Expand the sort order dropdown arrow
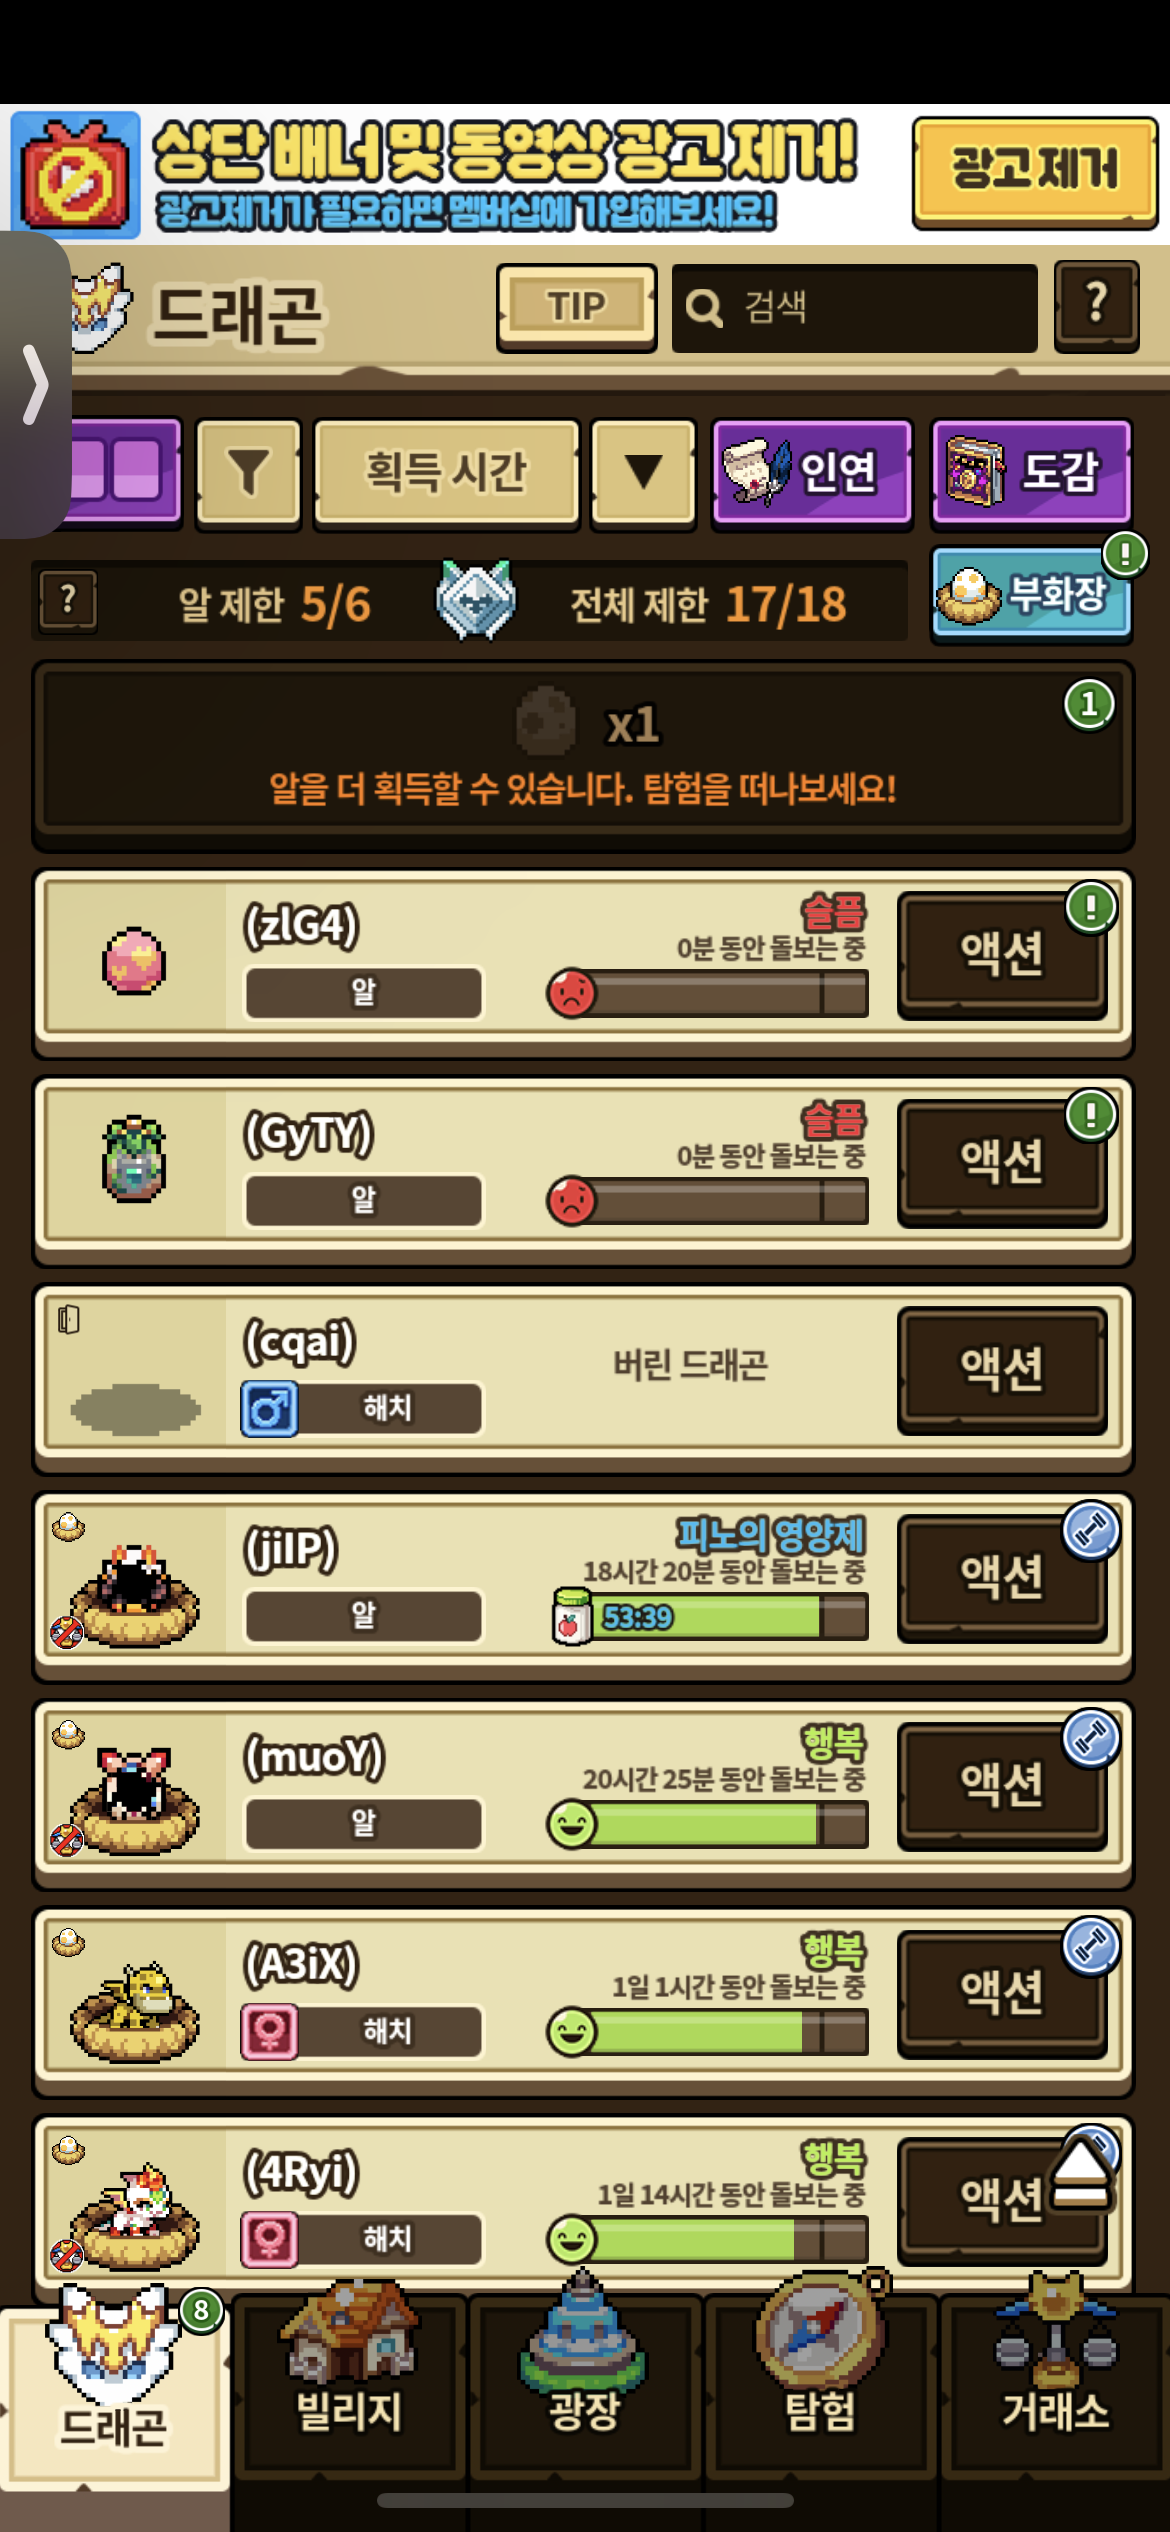 [643, 471]
